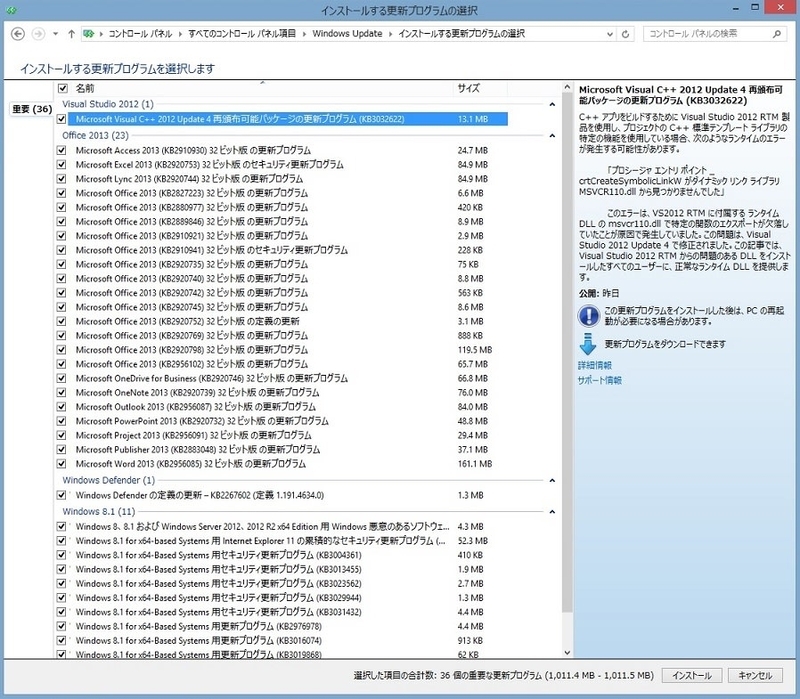Click the Up one level arrow
The width and height of the screenshot is (800, 699).
71,34
